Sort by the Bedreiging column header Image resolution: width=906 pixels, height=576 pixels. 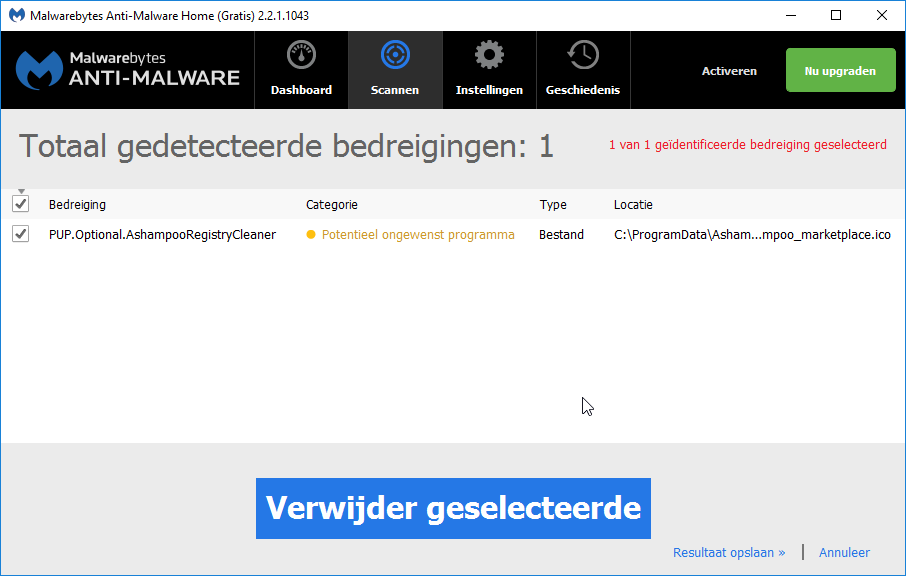click(x=77, y=204)
